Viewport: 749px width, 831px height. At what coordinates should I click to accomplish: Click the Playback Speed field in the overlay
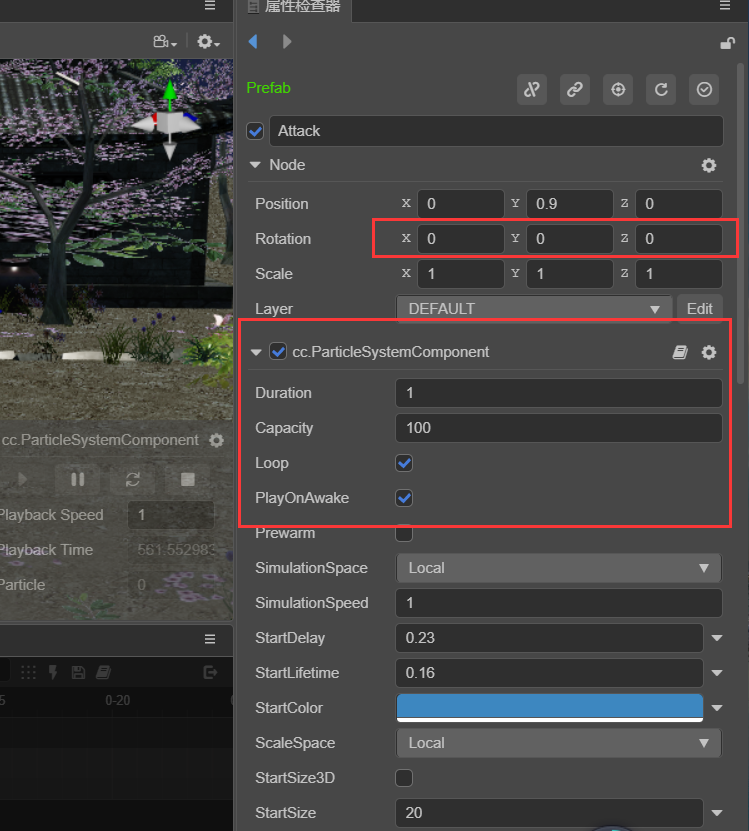point(171,515)
